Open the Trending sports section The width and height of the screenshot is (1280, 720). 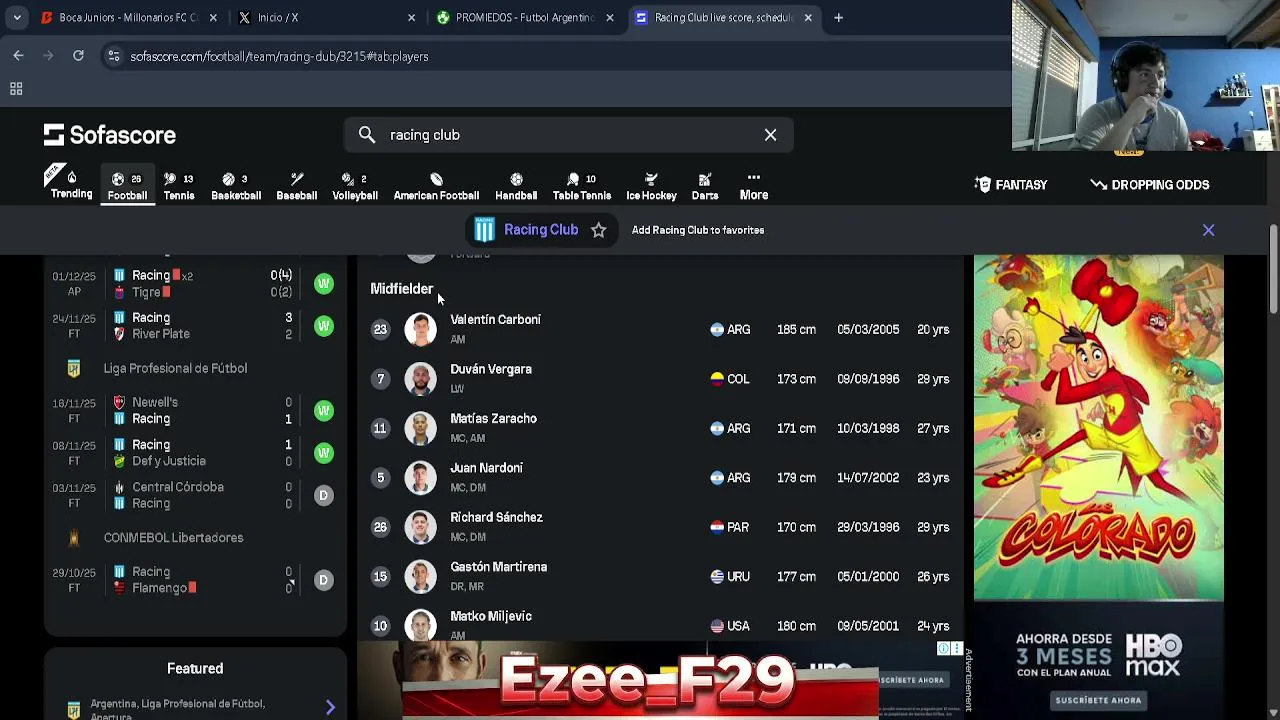click(71, 184)
